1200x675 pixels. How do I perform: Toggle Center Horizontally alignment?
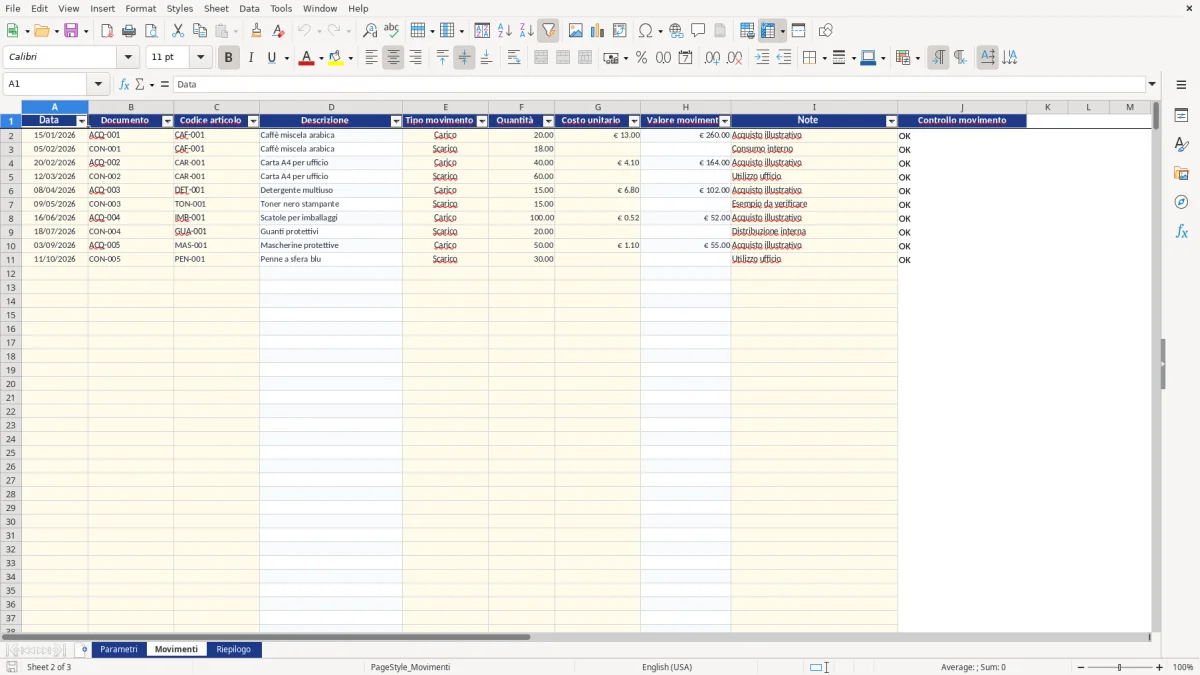tap(393, 58)
